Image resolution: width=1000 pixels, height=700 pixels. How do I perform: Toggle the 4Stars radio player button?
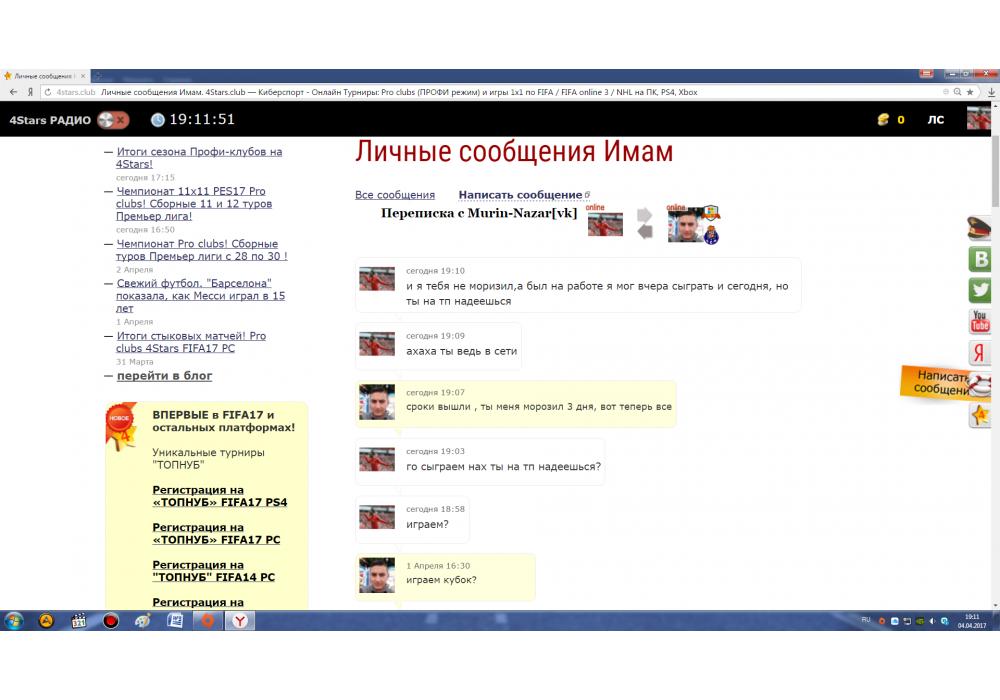[x=112, y=120]
